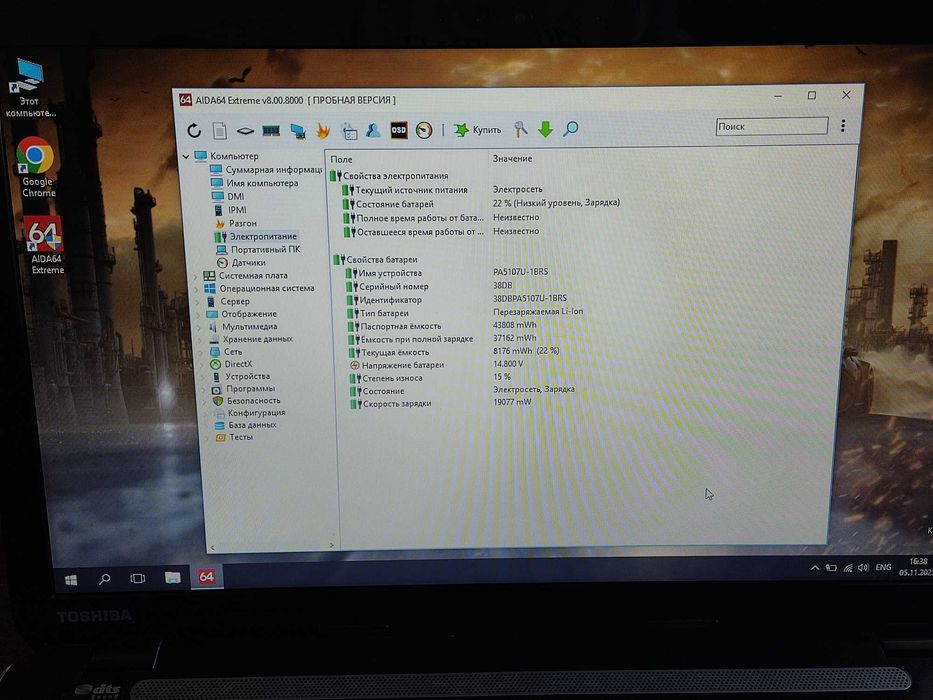This screenshot has width=933, height=700.
Task: Click the green download update arrow
Action: 545,129
